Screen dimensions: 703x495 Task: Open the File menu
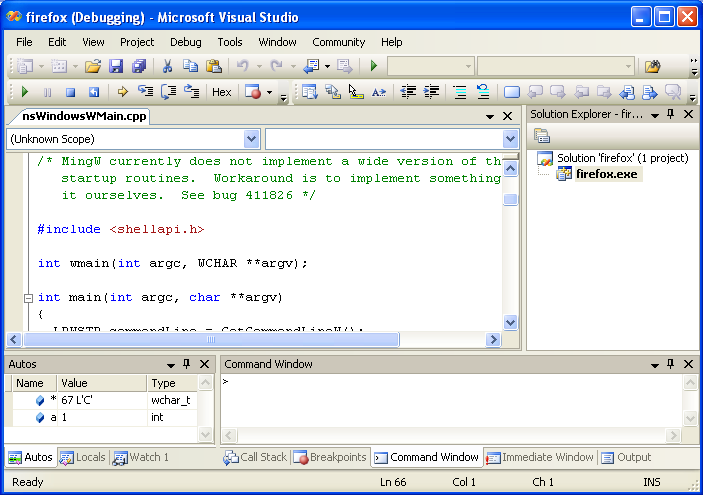[x=24, y=42]
